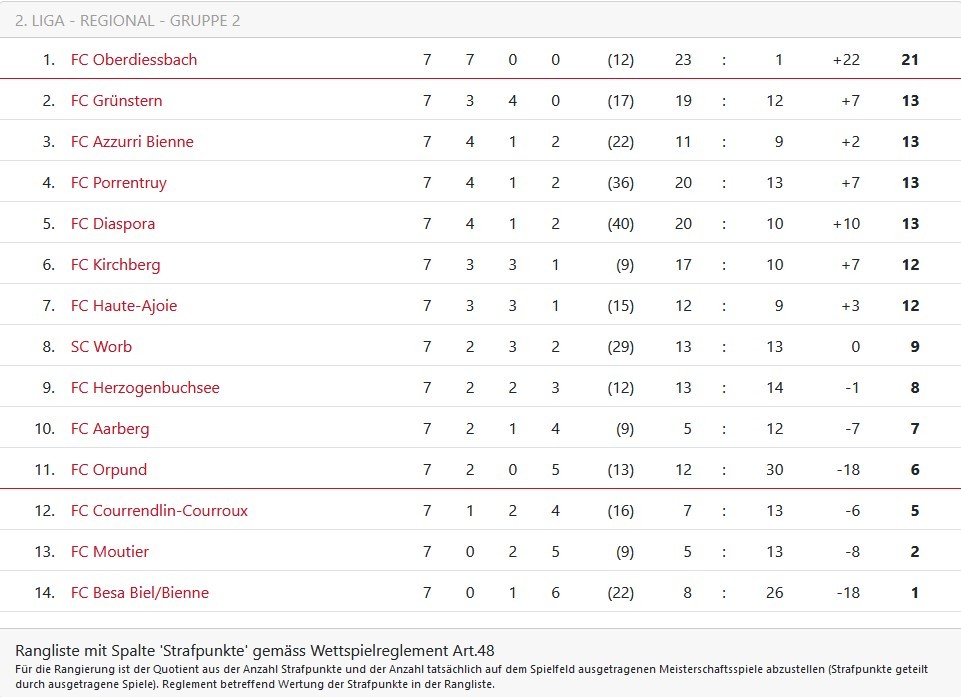
Task: Select SC Worb in the standings
Action: (101, 347)
